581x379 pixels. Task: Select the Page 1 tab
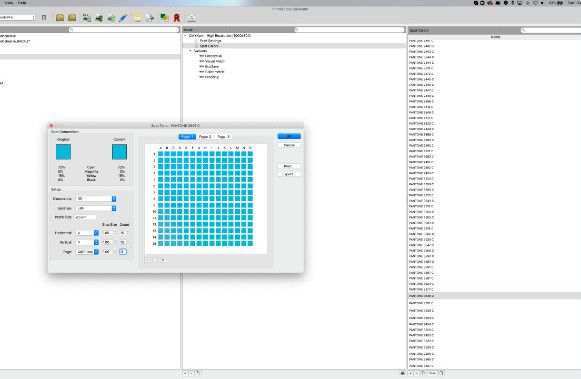(x=187, y=137)
